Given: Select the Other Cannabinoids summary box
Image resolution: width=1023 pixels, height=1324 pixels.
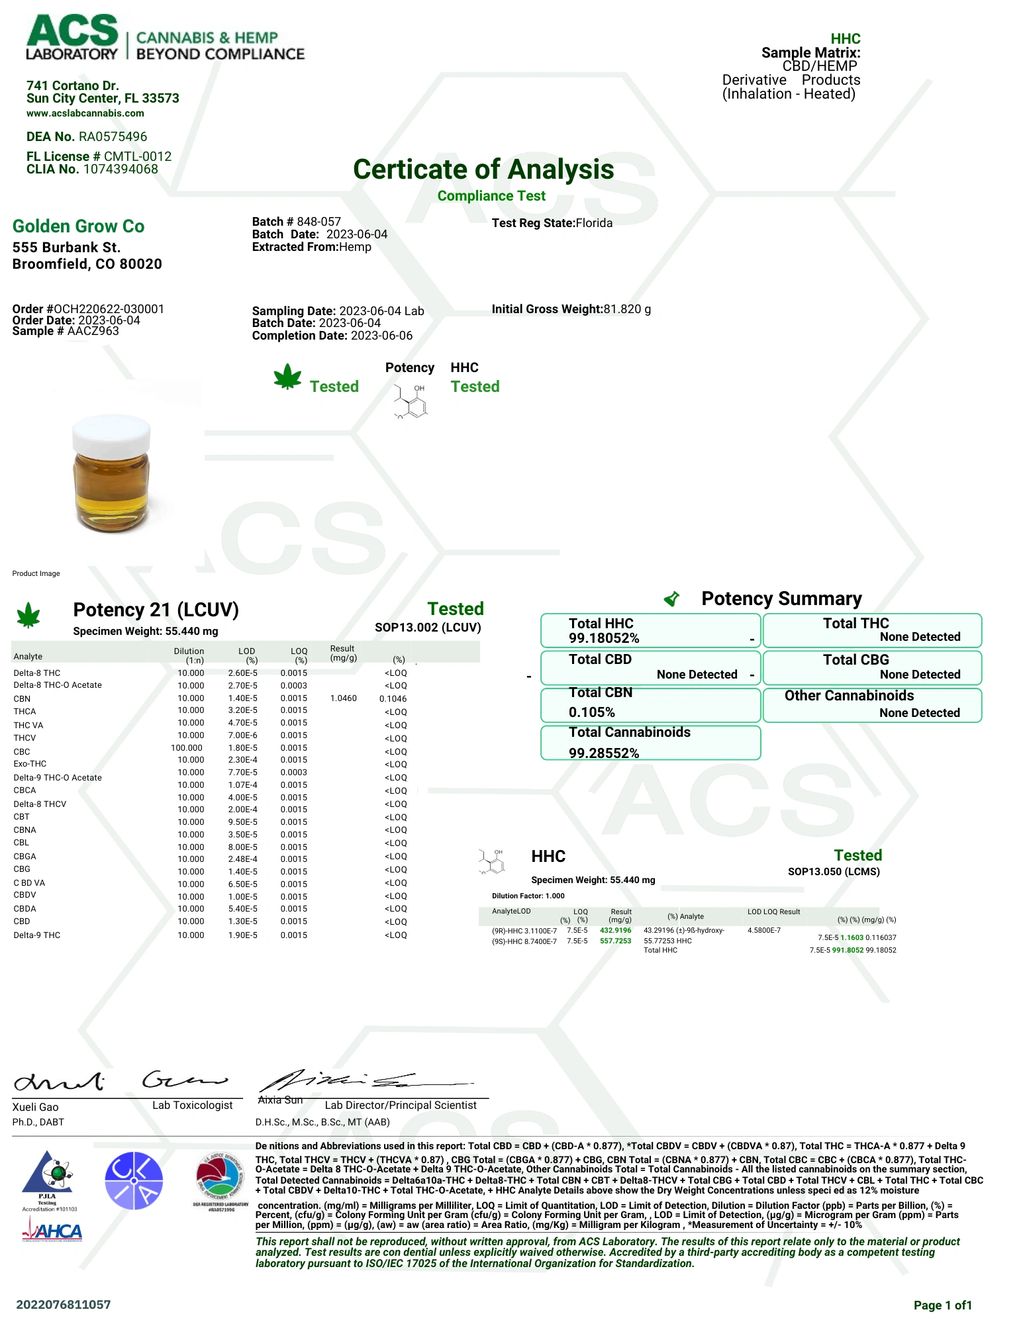Looking at the screenshot, I should pyautogui.click(x=872, y=704).
